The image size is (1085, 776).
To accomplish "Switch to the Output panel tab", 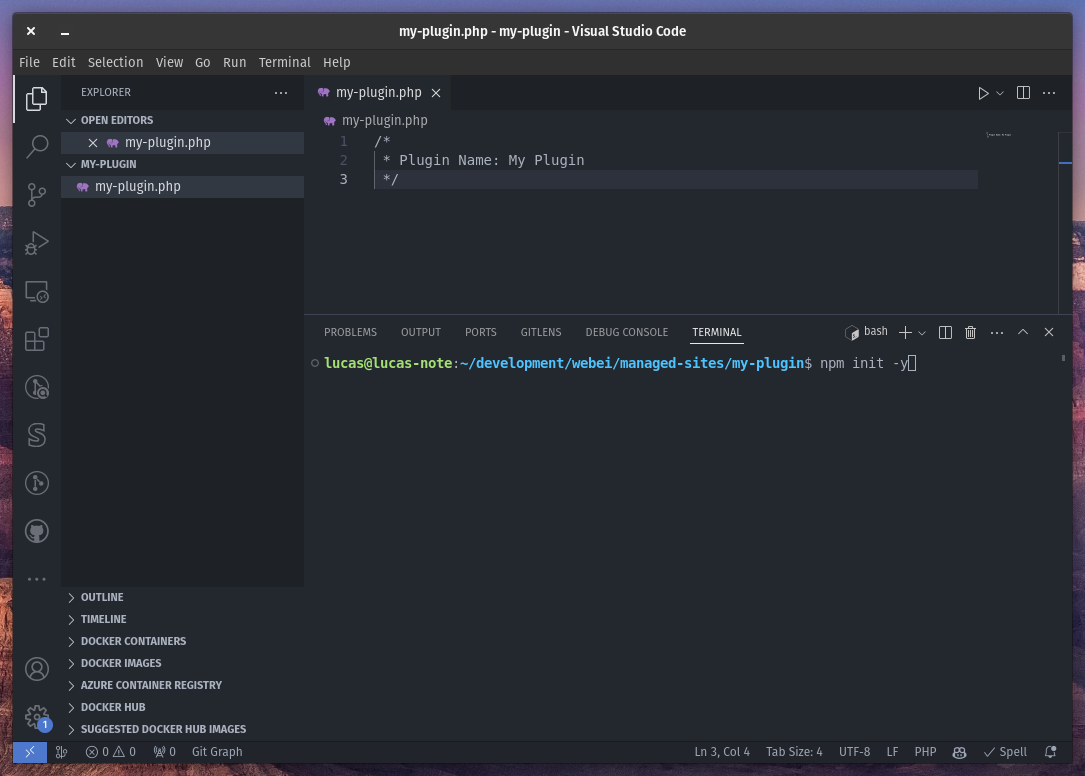I will click(x=421, y=332).
